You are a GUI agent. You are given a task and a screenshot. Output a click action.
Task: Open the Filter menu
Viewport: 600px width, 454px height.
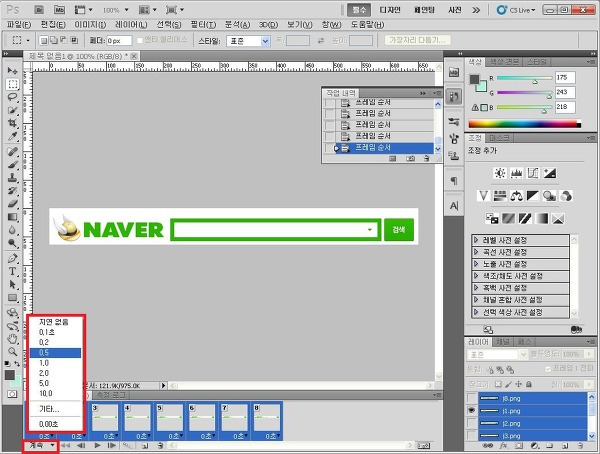coord(203,25)
